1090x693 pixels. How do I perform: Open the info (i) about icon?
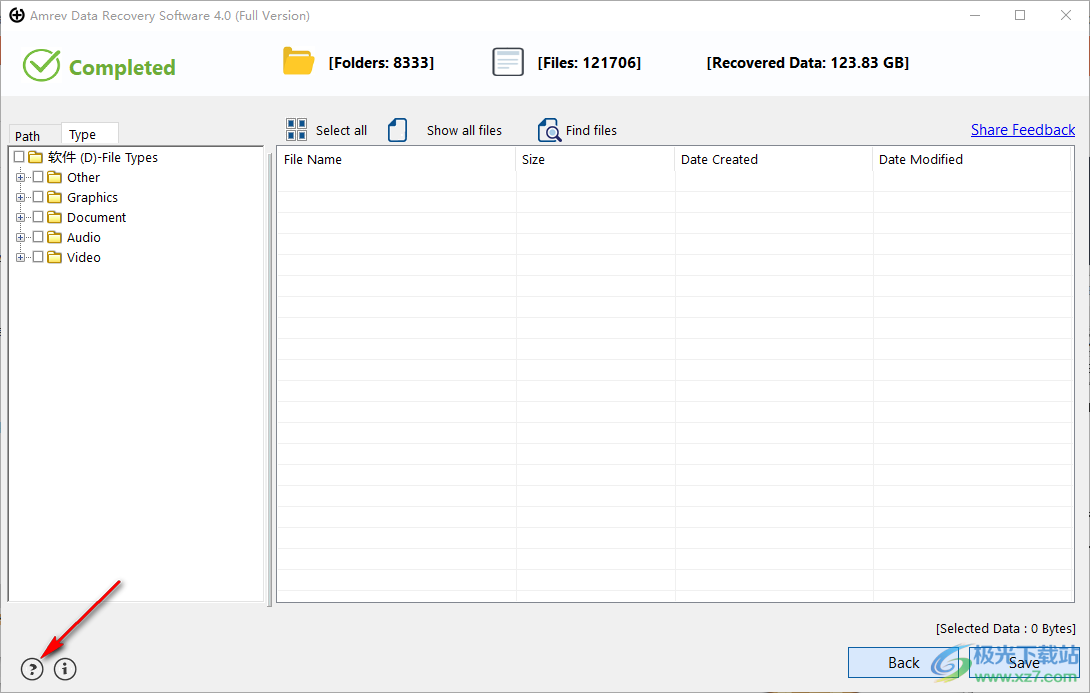coord(65,669)
